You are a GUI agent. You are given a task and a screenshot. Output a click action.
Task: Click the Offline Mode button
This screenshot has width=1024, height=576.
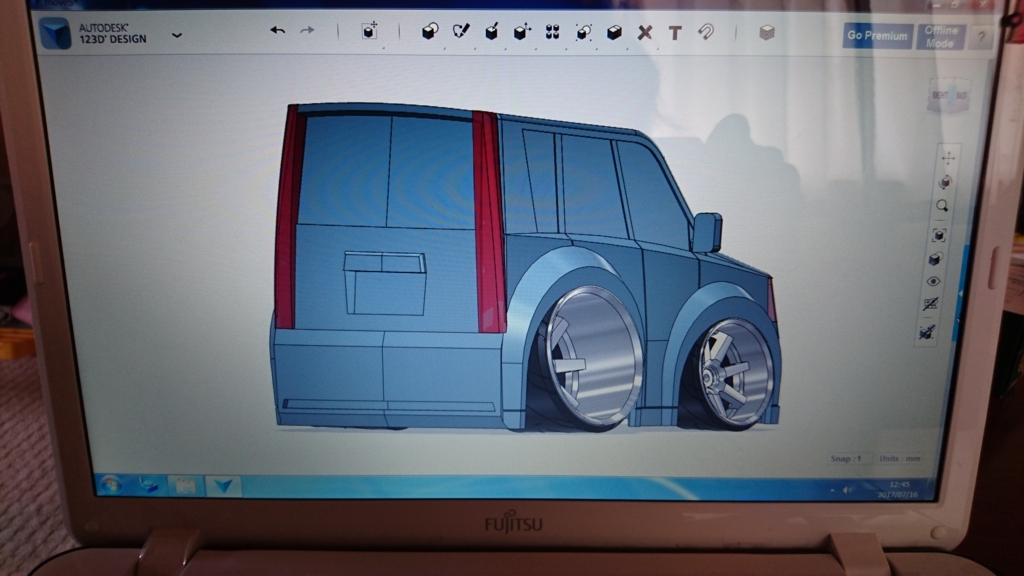pyautogui.click(x=940, y=37)
